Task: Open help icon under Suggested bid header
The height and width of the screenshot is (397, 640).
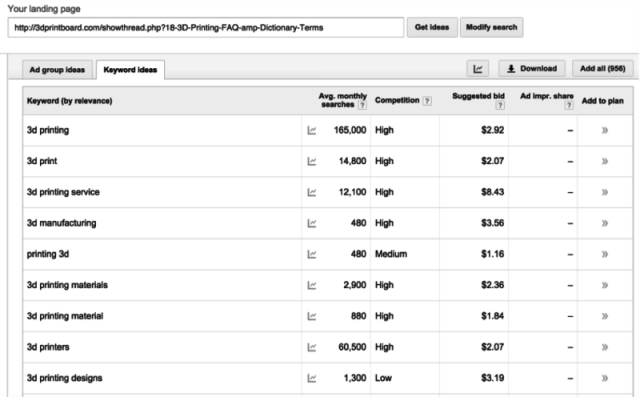Action: 500,105
